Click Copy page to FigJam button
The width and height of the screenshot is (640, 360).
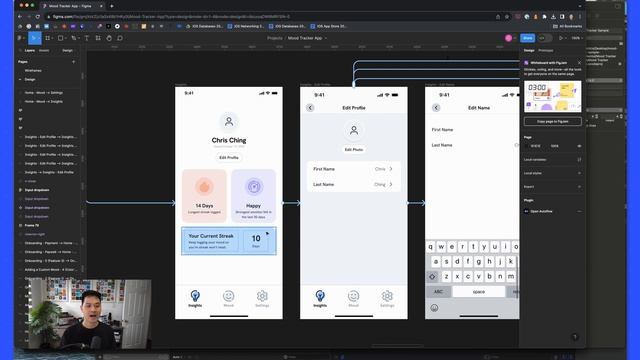point(553,121)
